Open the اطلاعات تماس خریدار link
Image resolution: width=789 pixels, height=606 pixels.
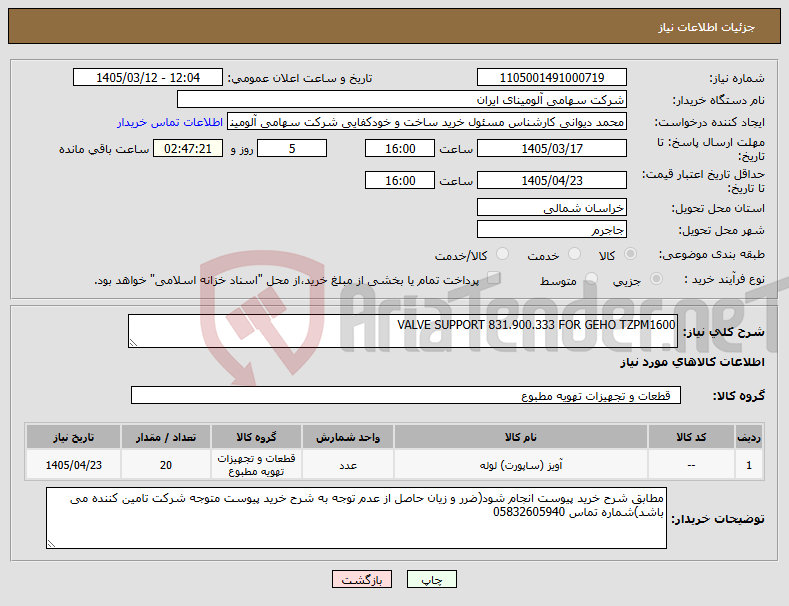coord(170,122)
